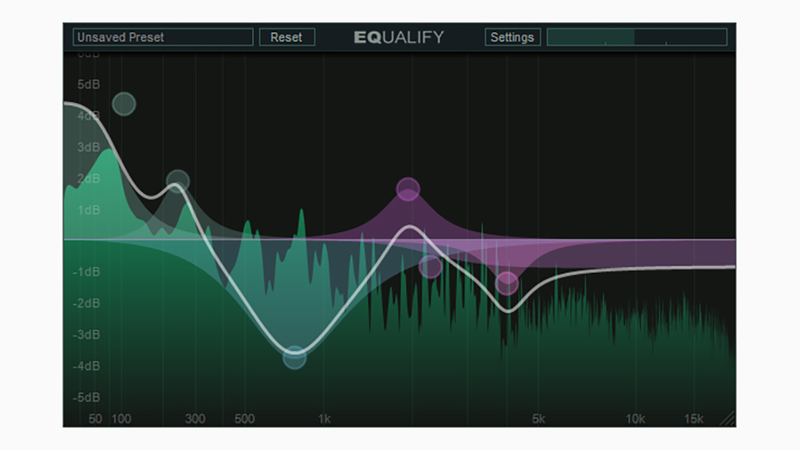Click the -3dB gain scale label

86,335
